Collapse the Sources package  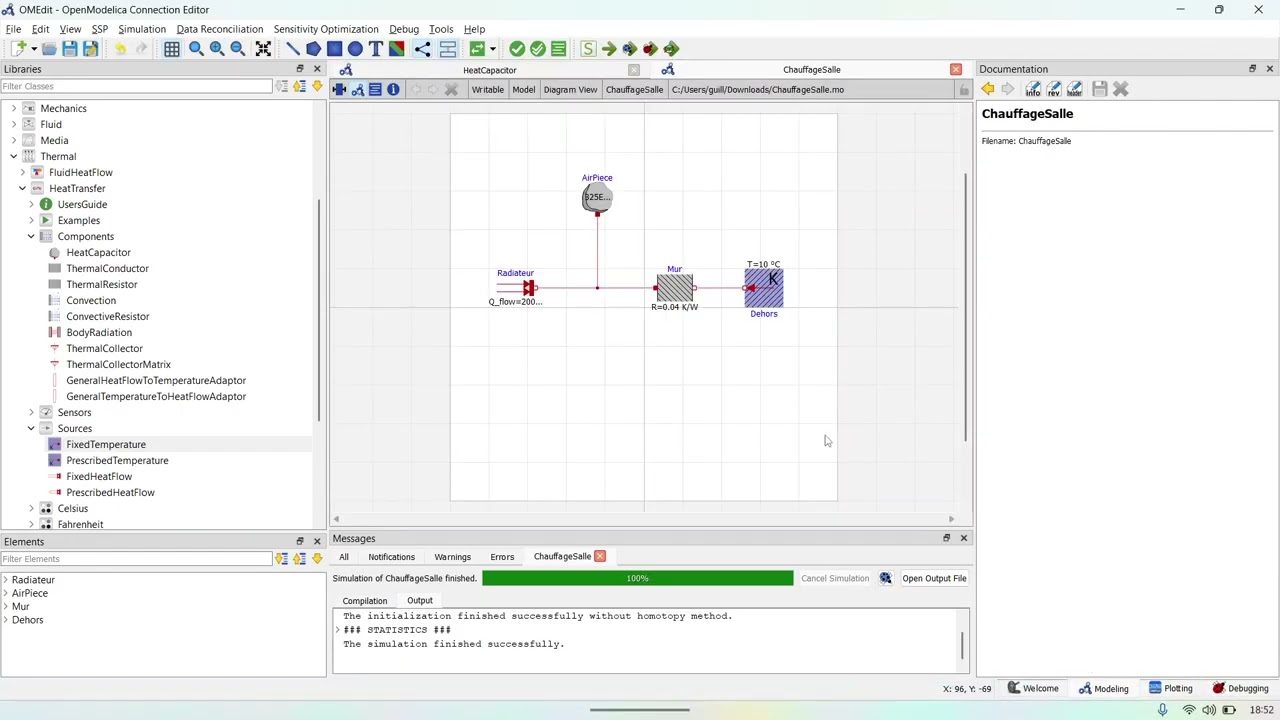[x=31, y=428]
